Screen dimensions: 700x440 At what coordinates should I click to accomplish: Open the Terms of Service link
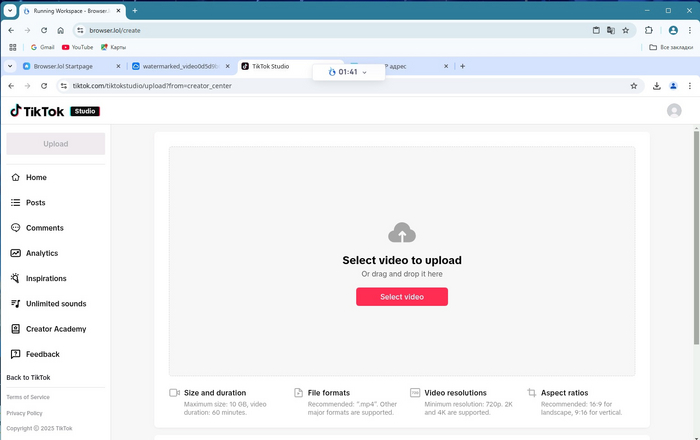coord(28,397)
